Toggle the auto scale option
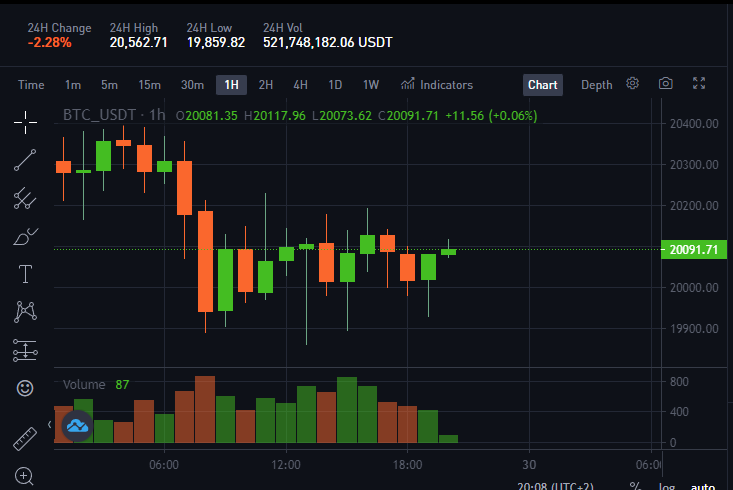This screenshot has height=490, width=733. click(x=703, y=486)
